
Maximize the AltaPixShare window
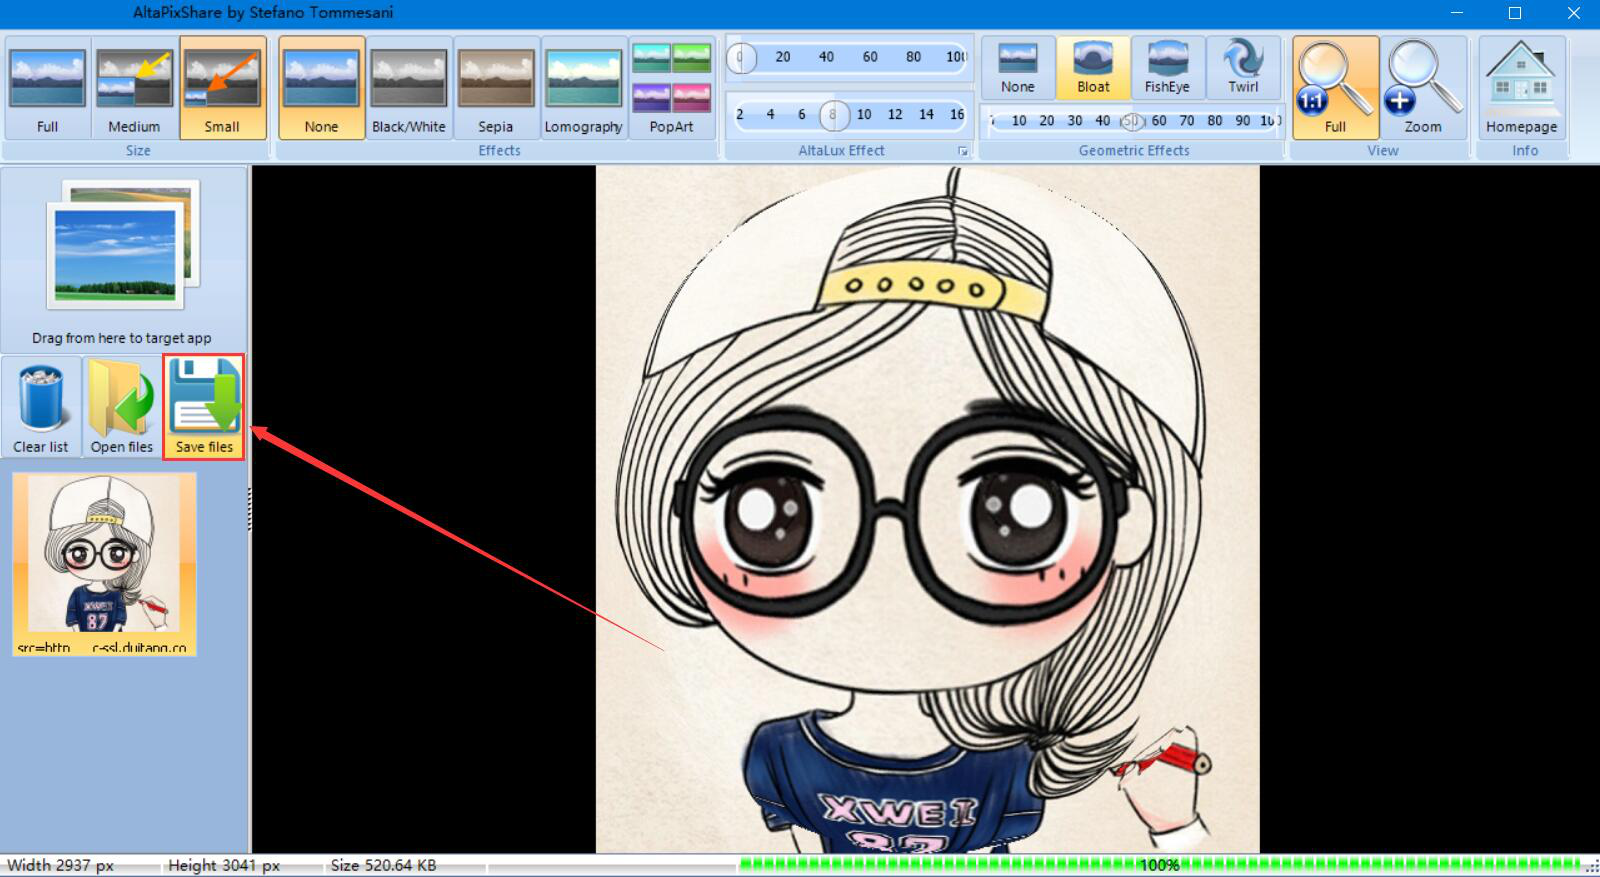point(1515,13)
